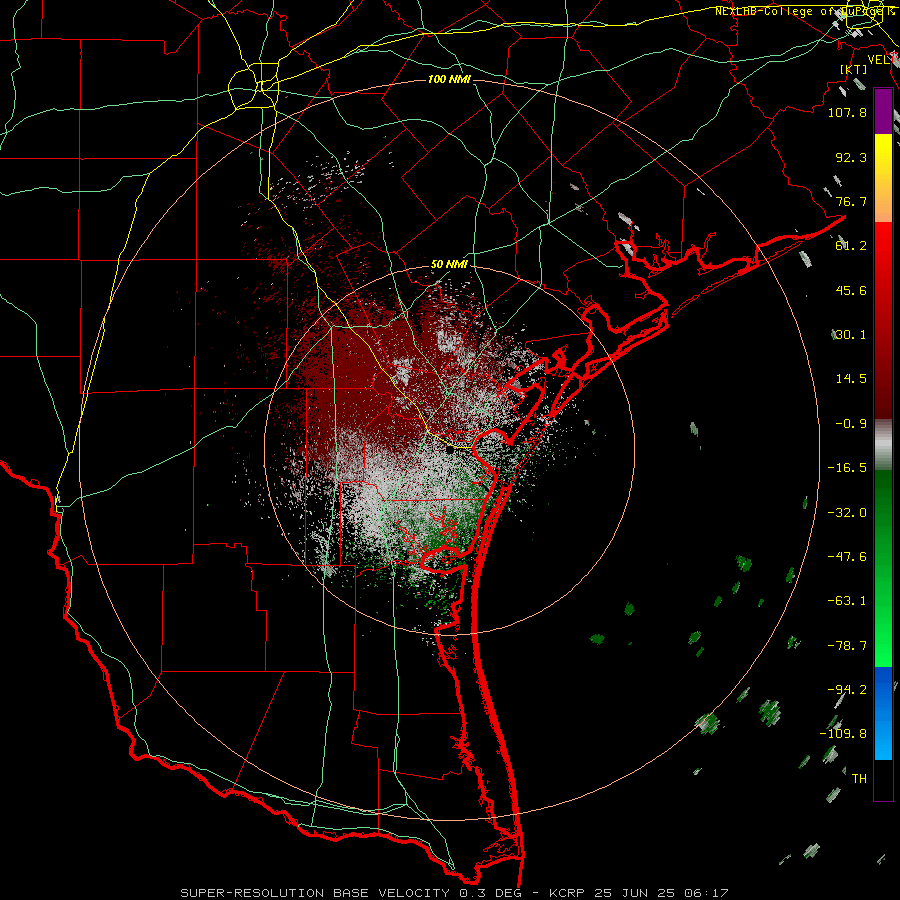900x900 pixels.
Task: Click the -0.9 legend value
Action: tap(851, 424)
